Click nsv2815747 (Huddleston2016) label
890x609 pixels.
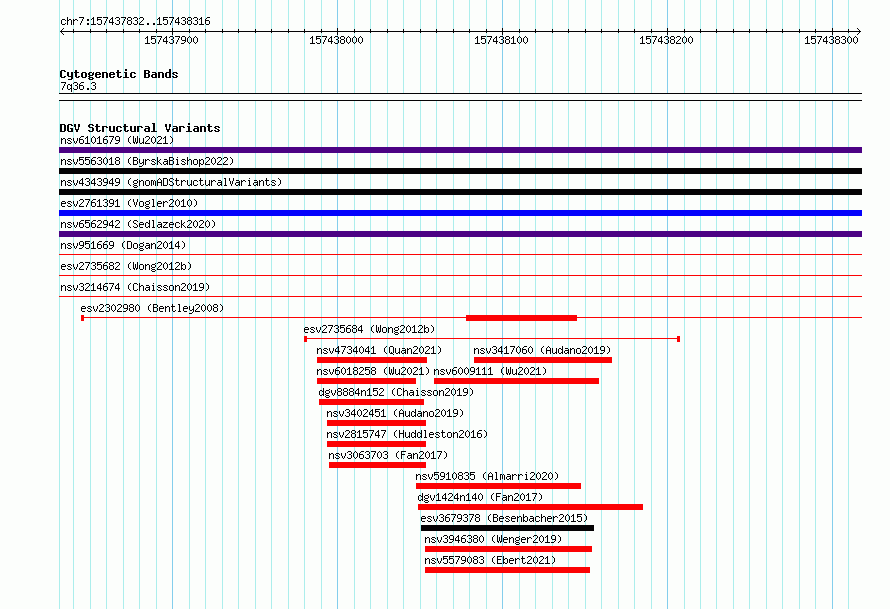(407, 434)
